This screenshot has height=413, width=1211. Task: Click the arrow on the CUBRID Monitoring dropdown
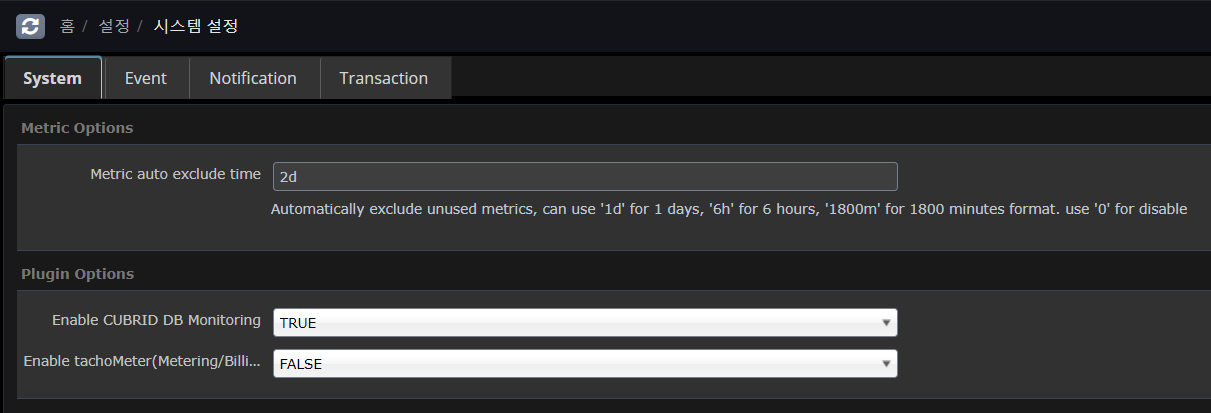point(886,323)
